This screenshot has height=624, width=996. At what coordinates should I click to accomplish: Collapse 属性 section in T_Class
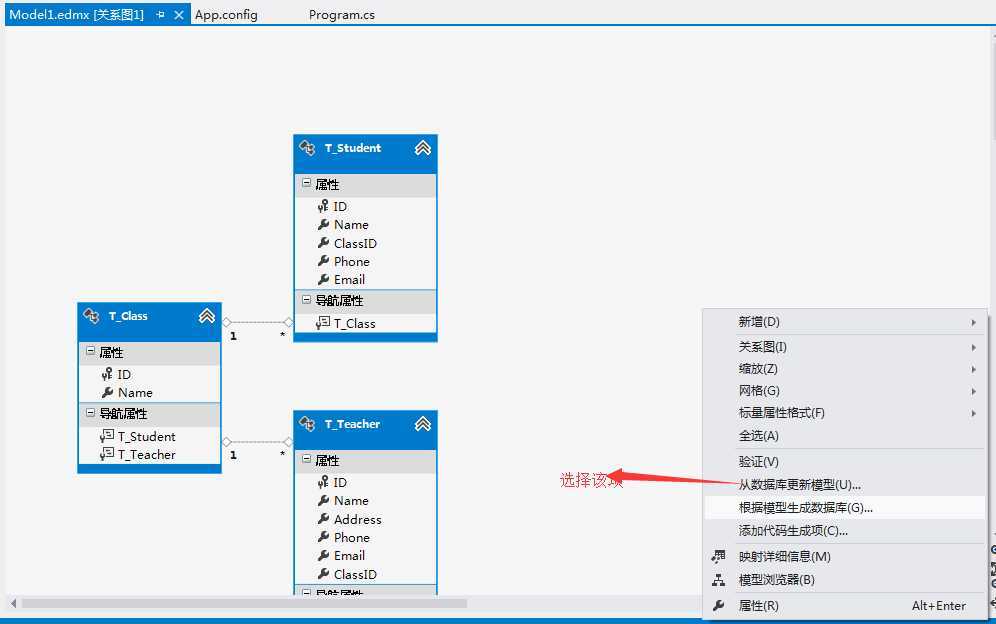coord(90,351)
